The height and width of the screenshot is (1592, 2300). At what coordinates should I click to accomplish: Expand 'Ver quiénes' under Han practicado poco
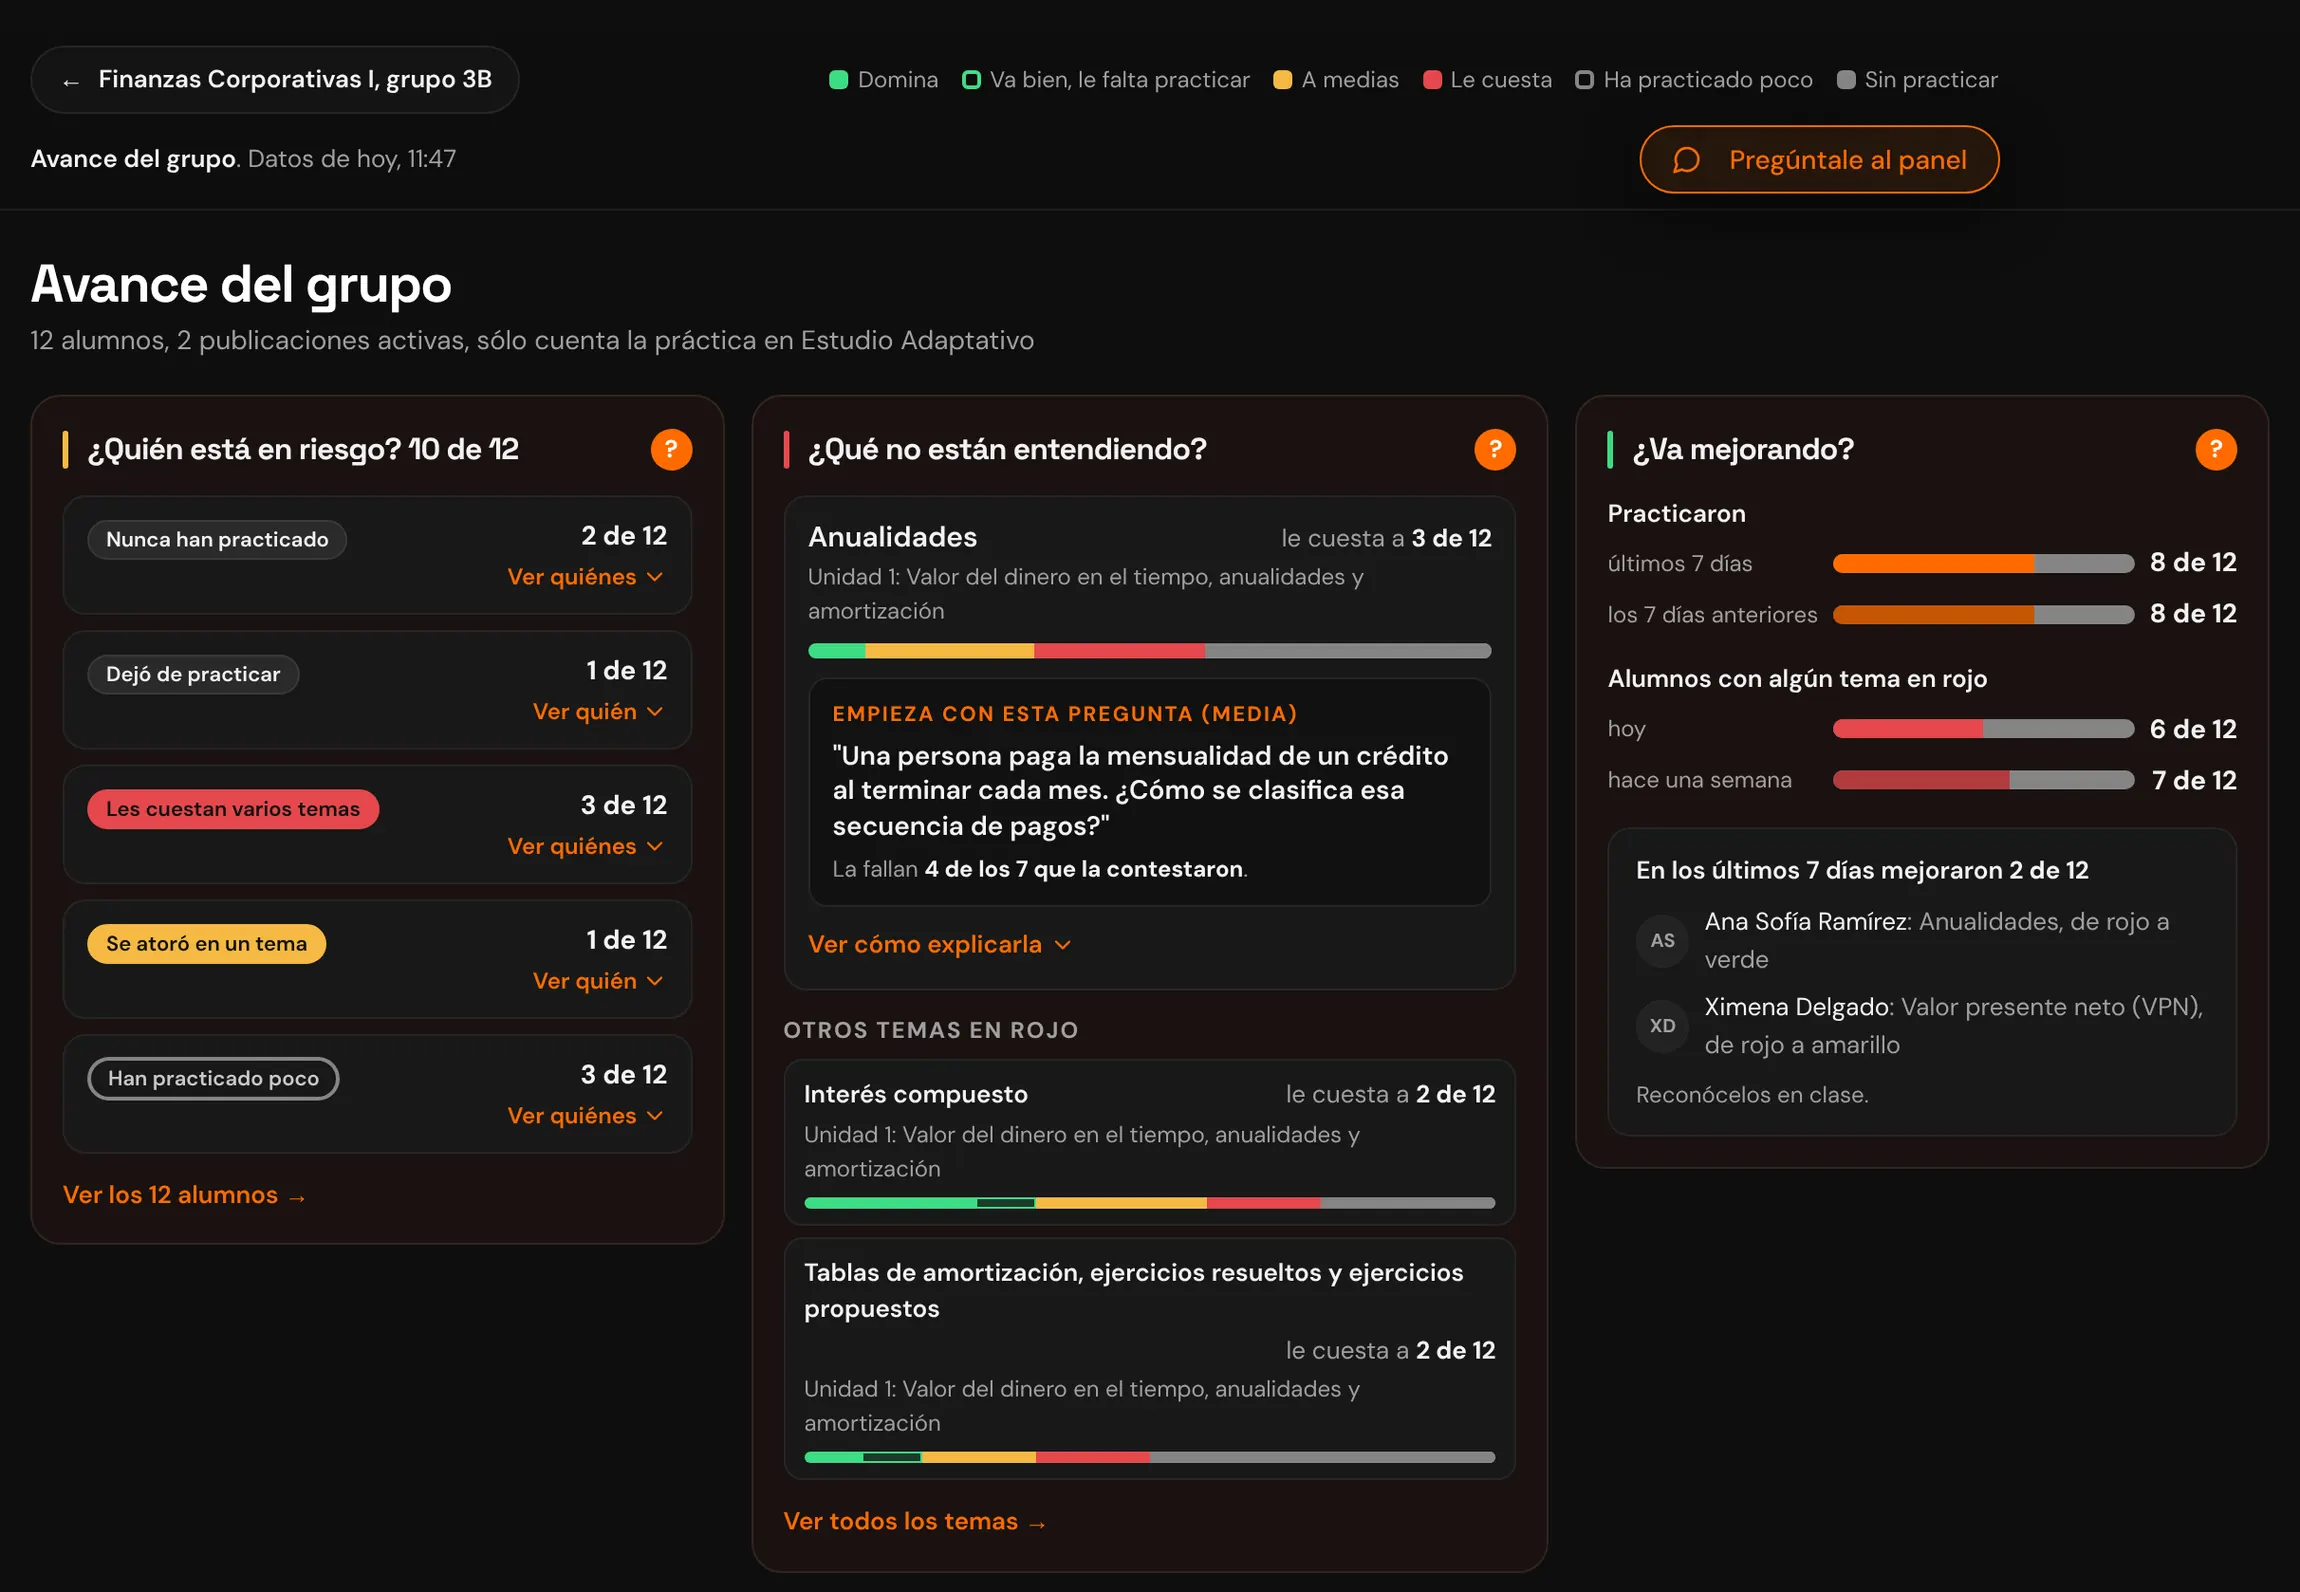(x=585, y=1116)
